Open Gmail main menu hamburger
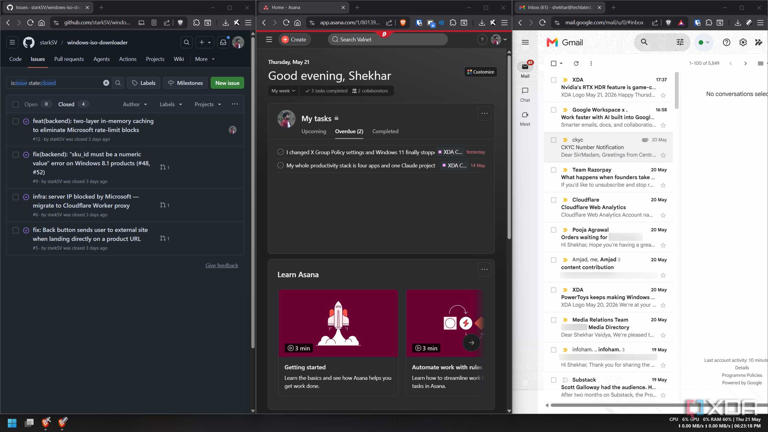 [525, 43]
